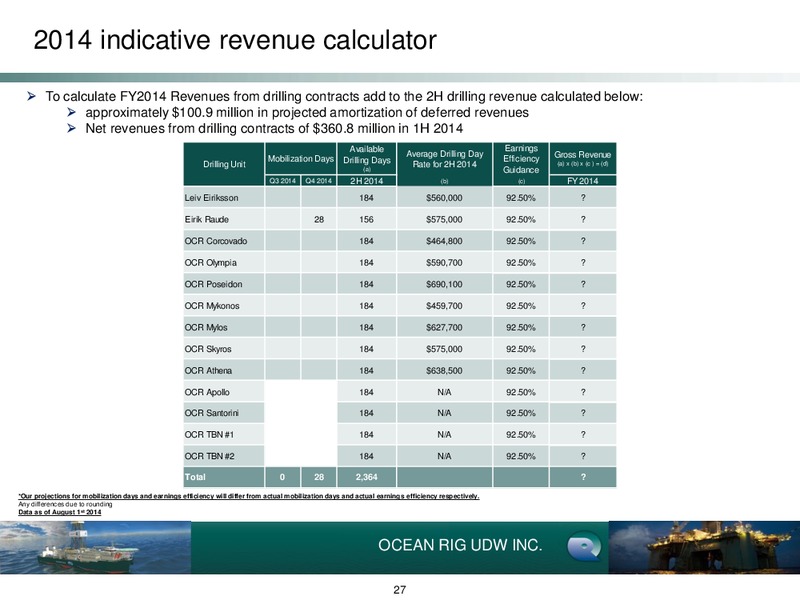Click the gross revenue '?' for Leiv Eiriksson

583,198
